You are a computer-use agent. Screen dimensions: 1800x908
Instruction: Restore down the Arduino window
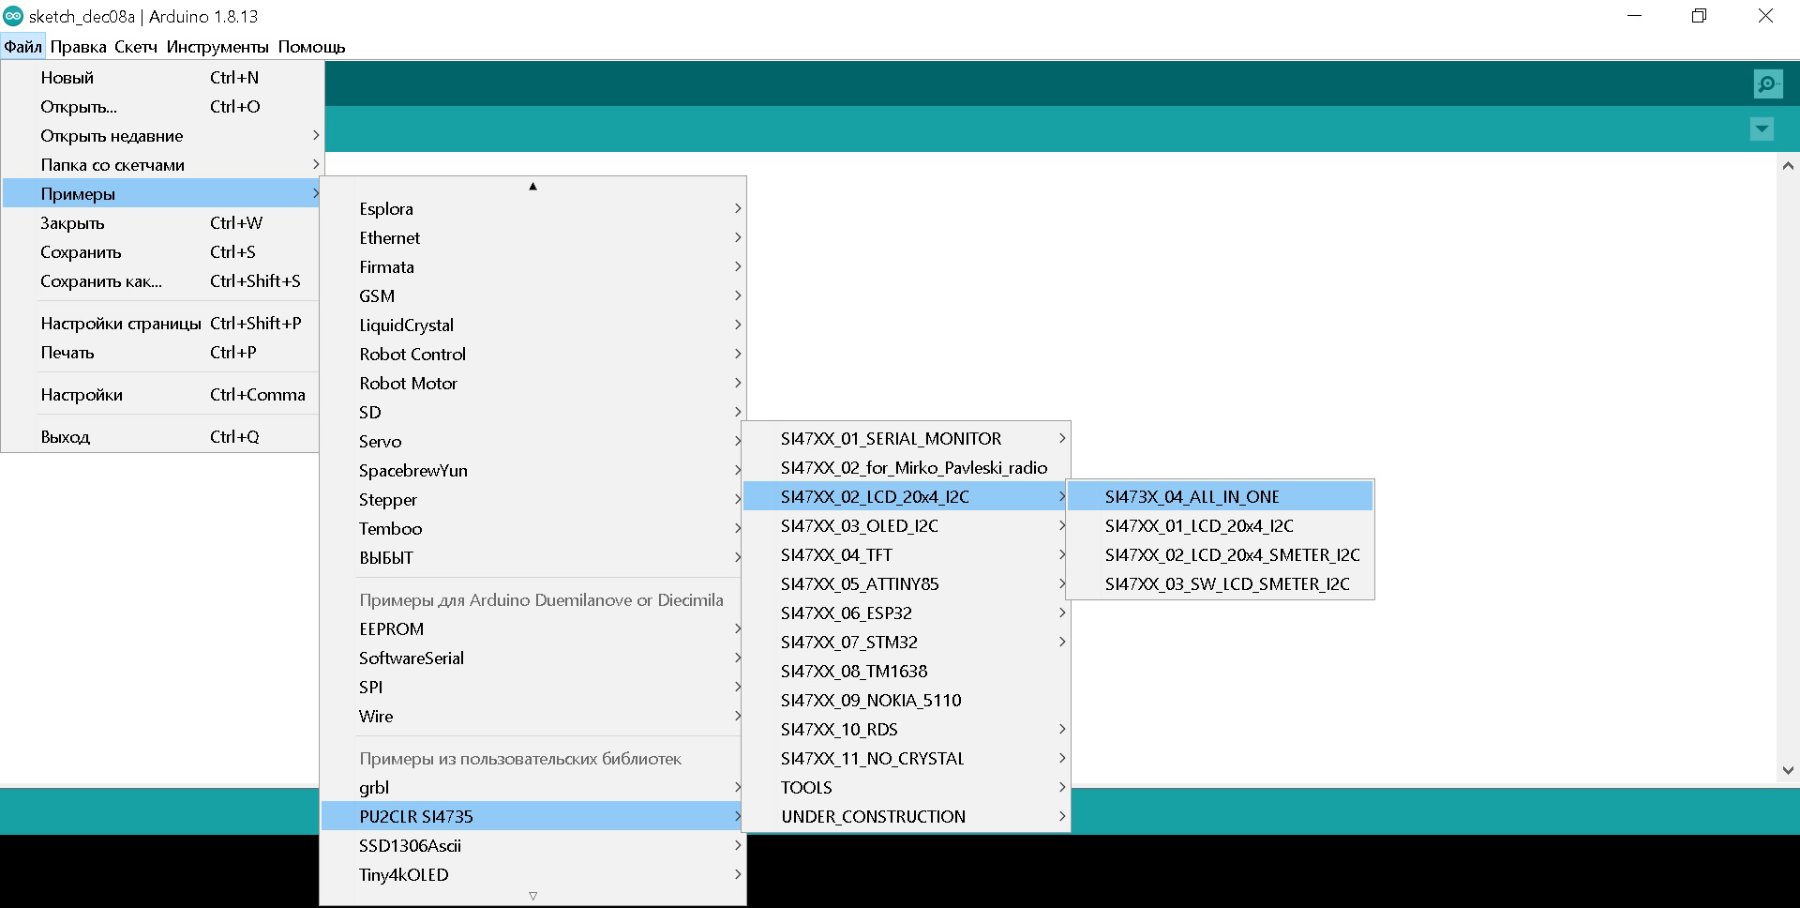[1699, 16]
